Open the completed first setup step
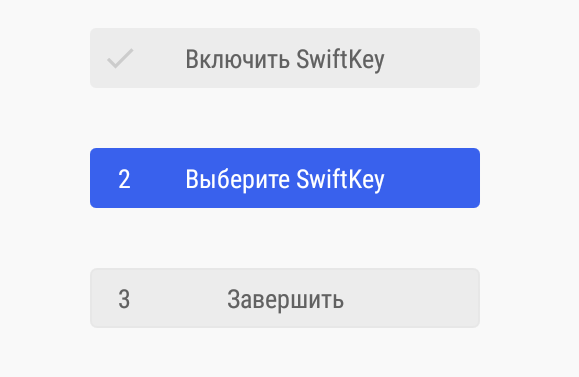This screenshot has width=579, height=377. tap(285, 58)
